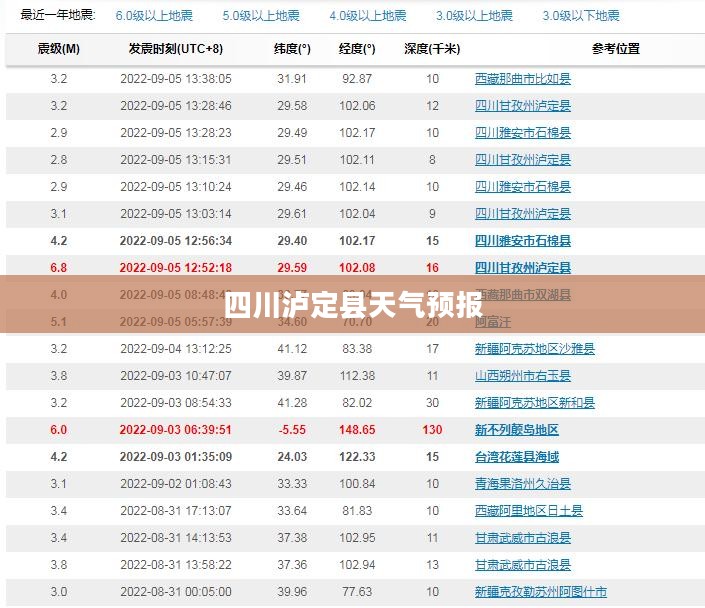This screenshot has width=705, height=608.
Task: Click the longitude value 102.06
Action: (357, 106)
